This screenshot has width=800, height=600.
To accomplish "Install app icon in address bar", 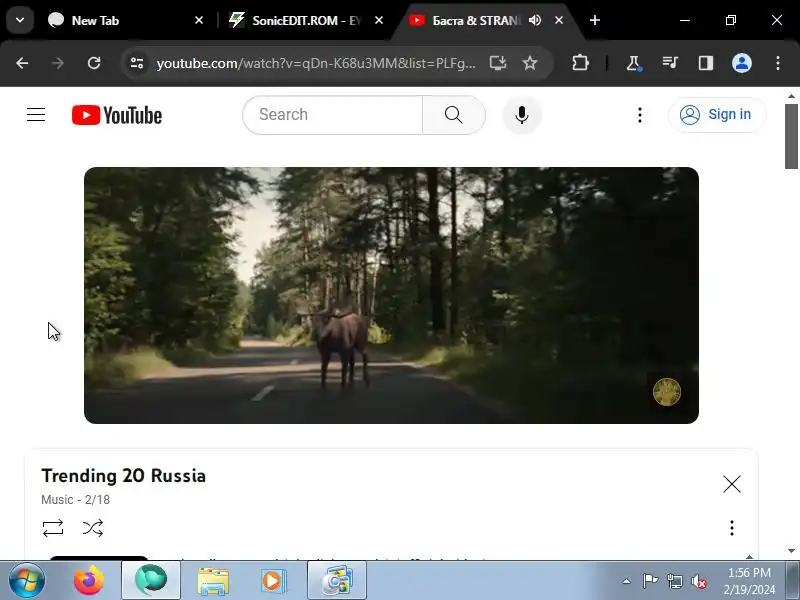I will pyautogui.click(x=497, y=63).
